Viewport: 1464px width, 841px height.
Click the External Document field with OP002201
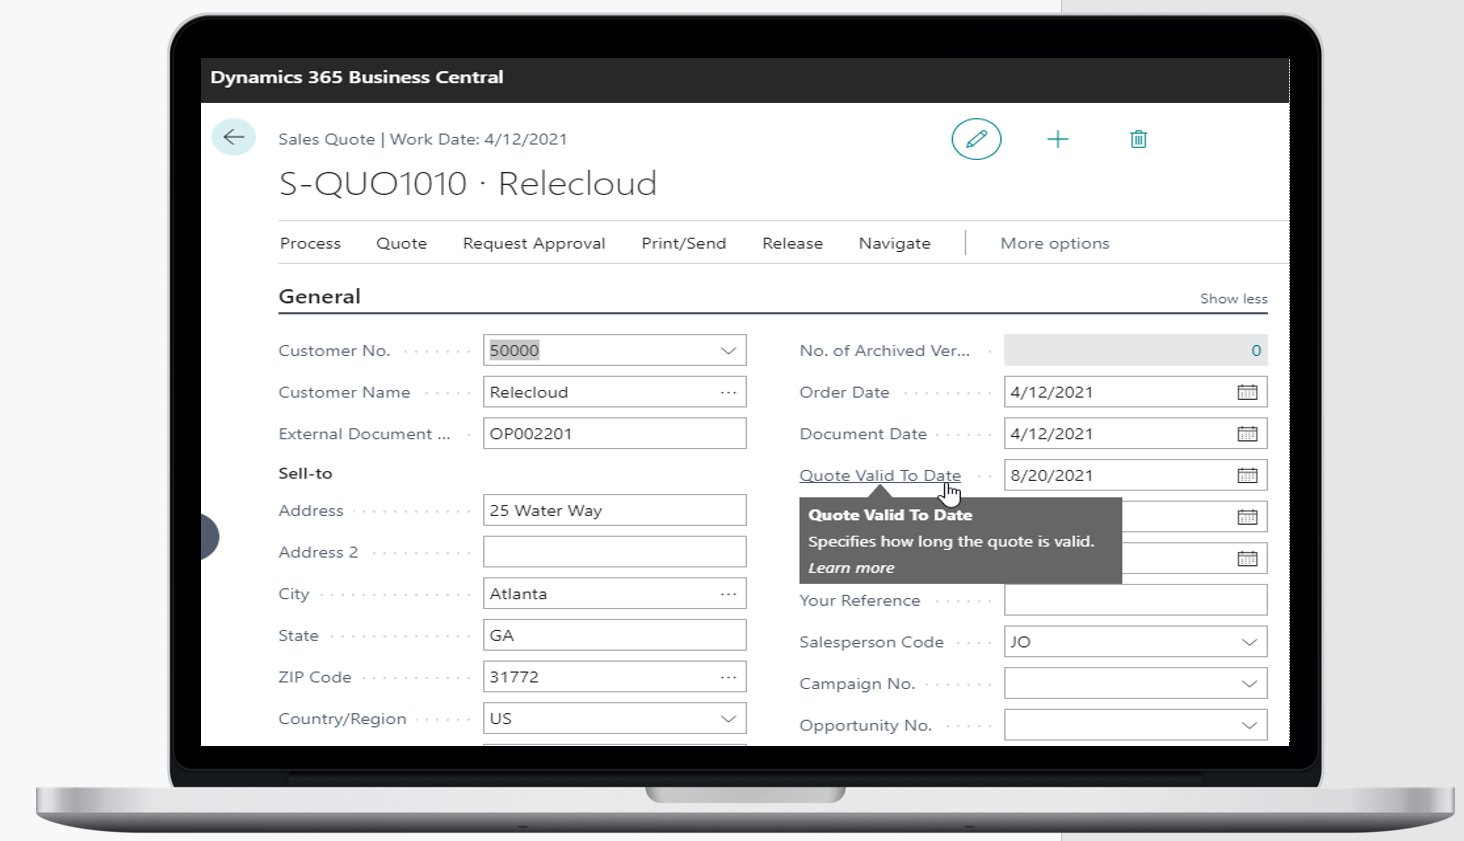click(615, 434)
